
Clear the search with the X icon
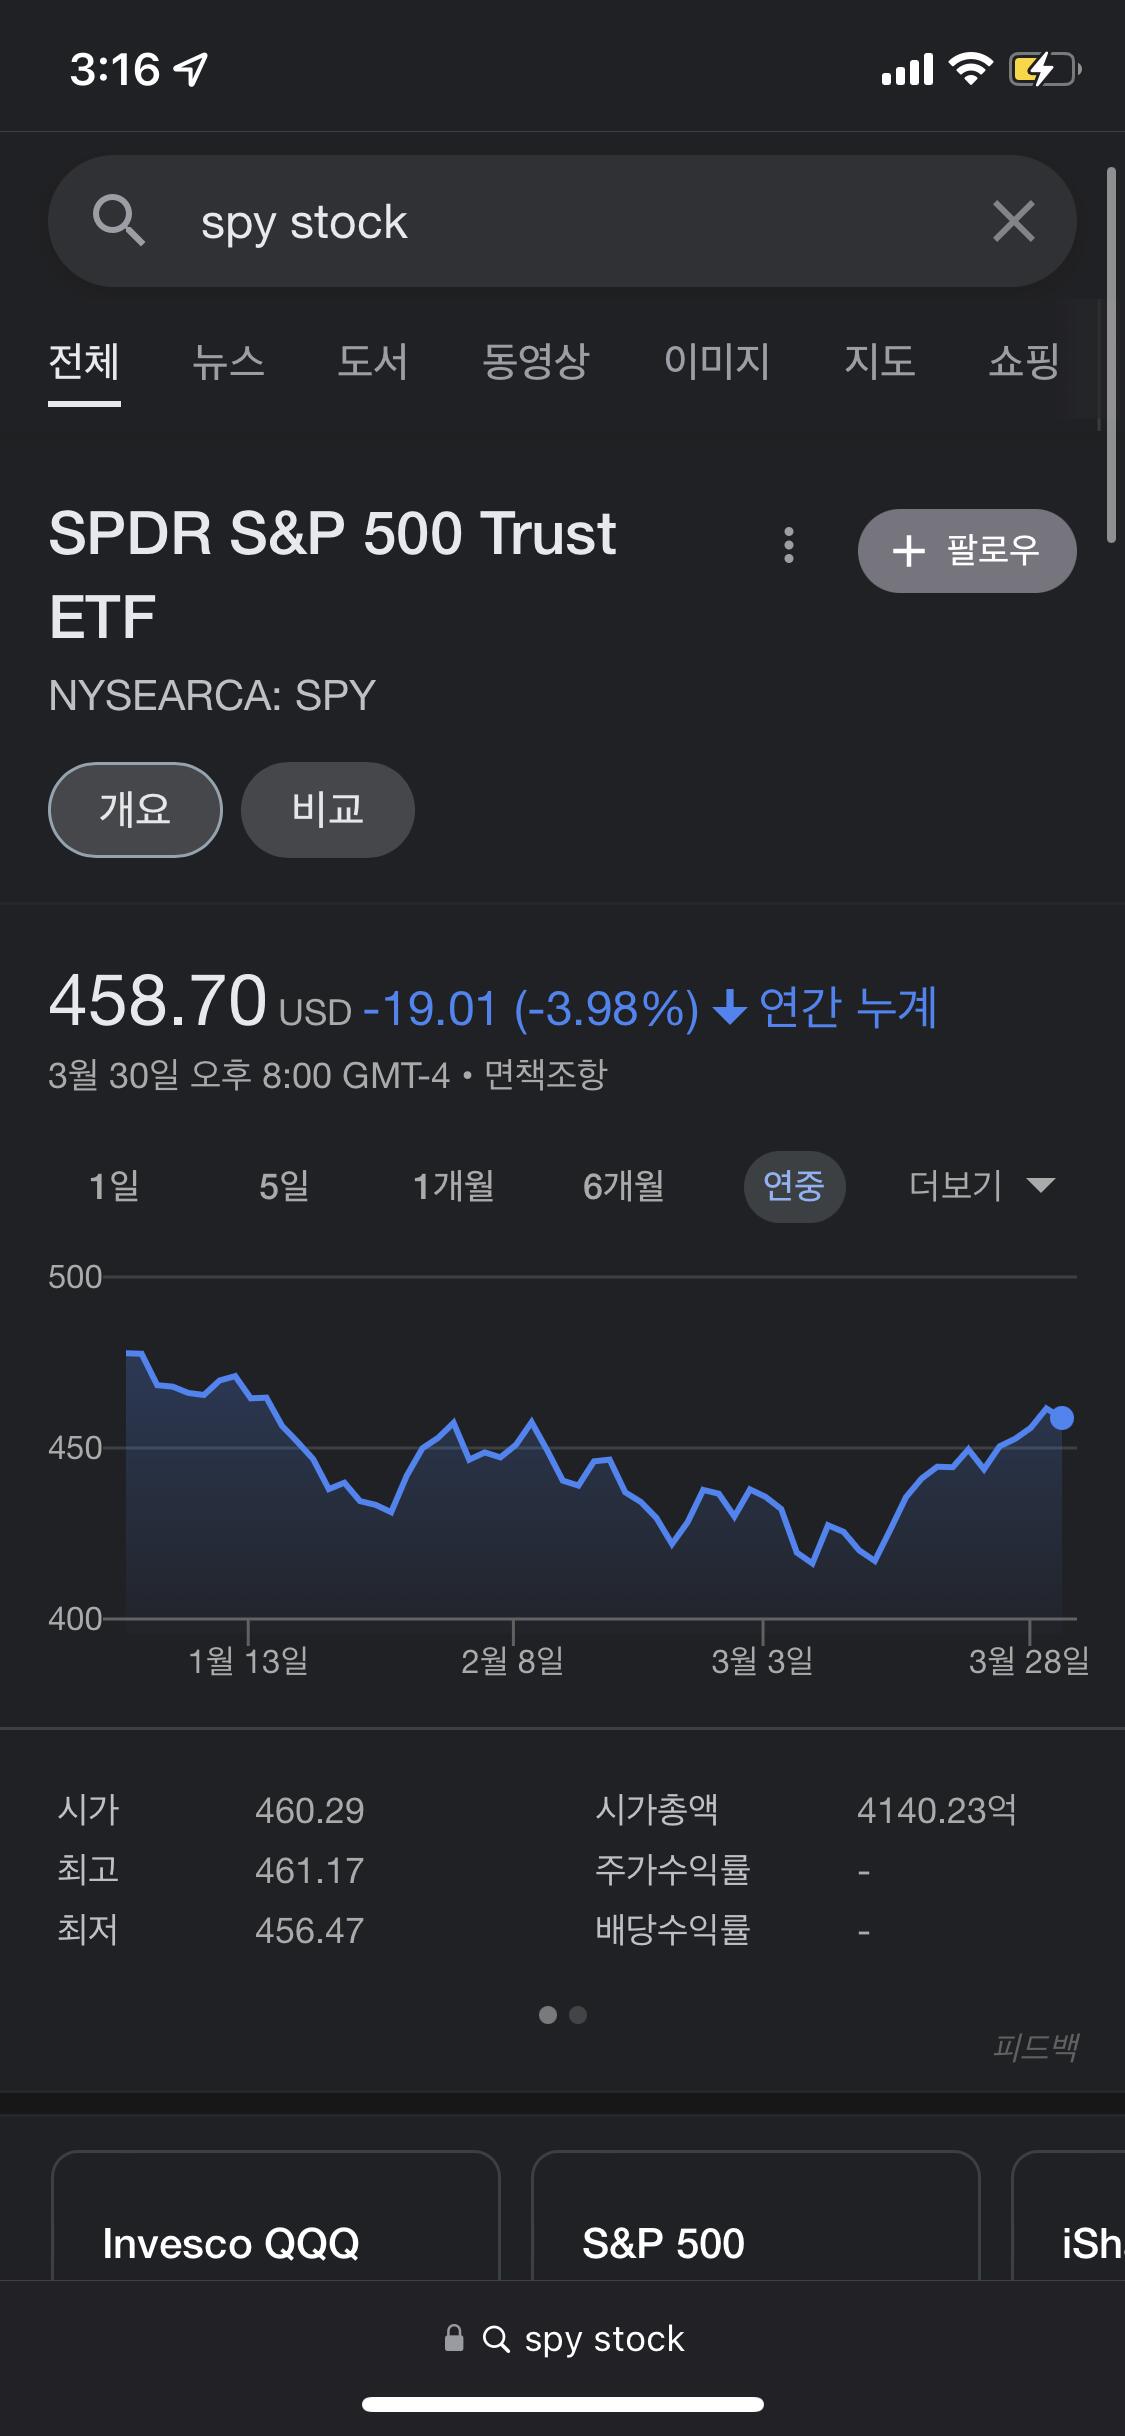pos(1013,221)
